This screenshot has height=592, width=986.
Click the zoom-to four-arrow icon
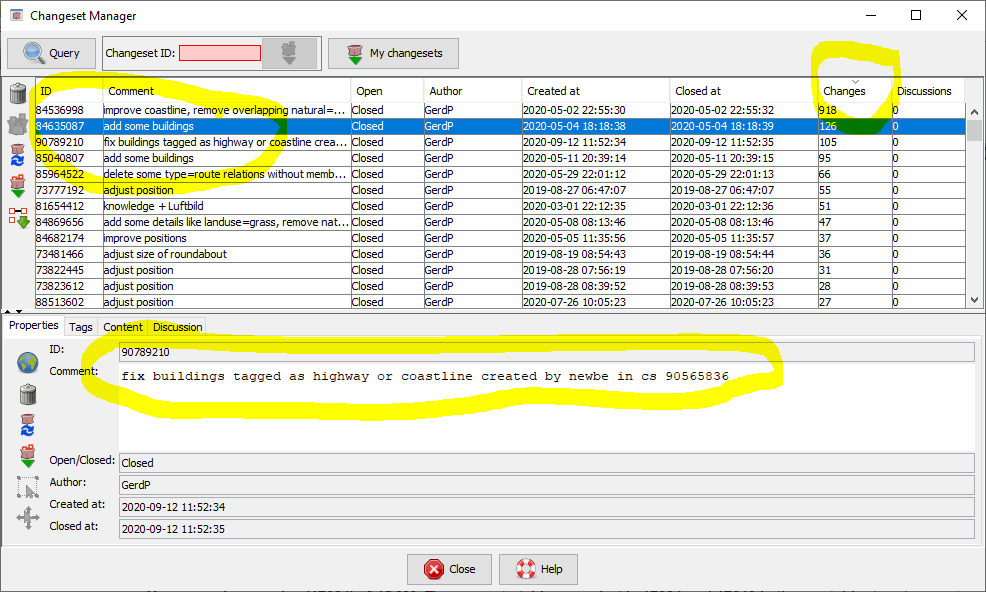28,519
